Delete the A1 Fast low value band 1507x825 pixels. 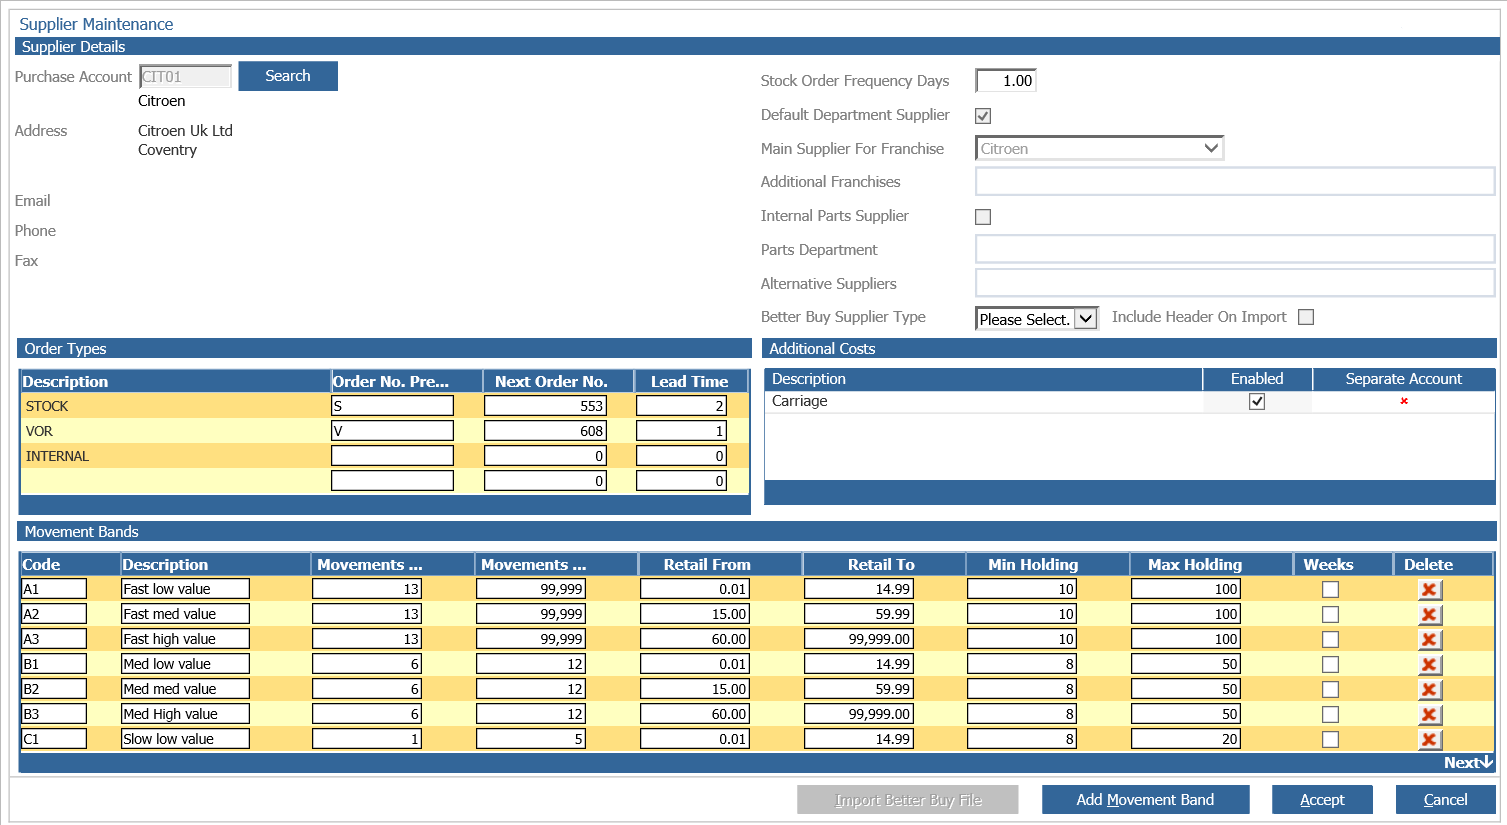(1429, 590)
